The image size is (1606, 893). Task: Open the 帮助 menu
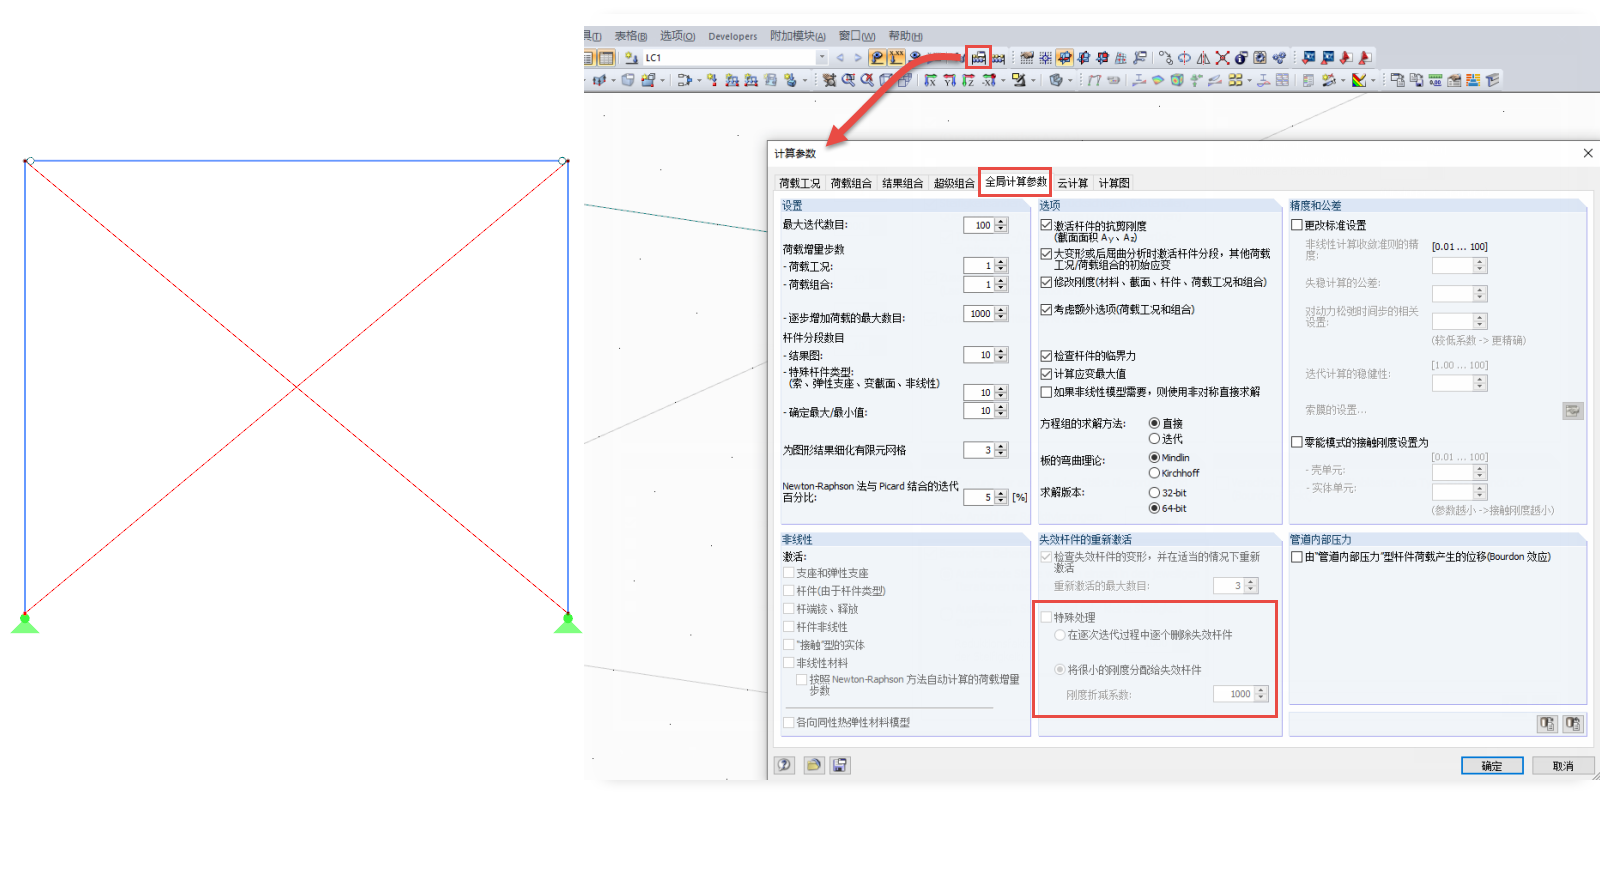pos(906,36)
